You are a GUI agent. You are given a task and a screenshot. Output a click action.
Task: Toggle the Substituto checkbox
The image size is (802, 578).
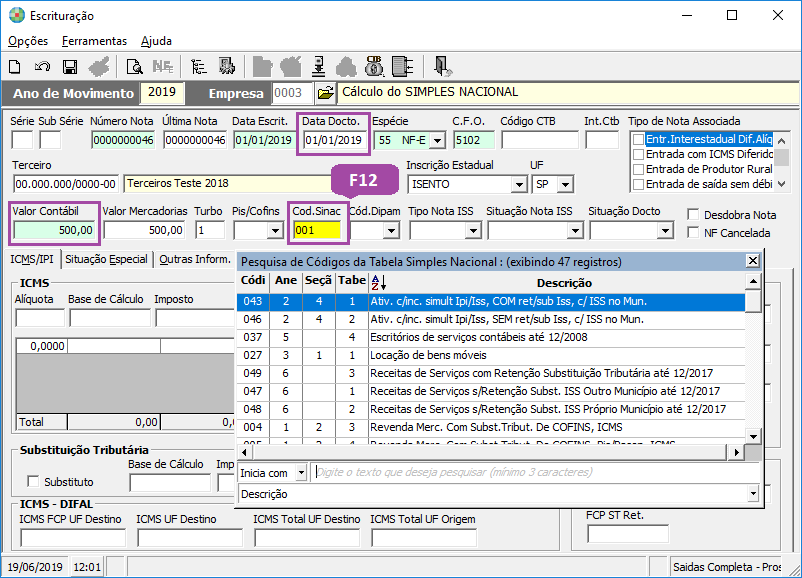tap(33, 481)
